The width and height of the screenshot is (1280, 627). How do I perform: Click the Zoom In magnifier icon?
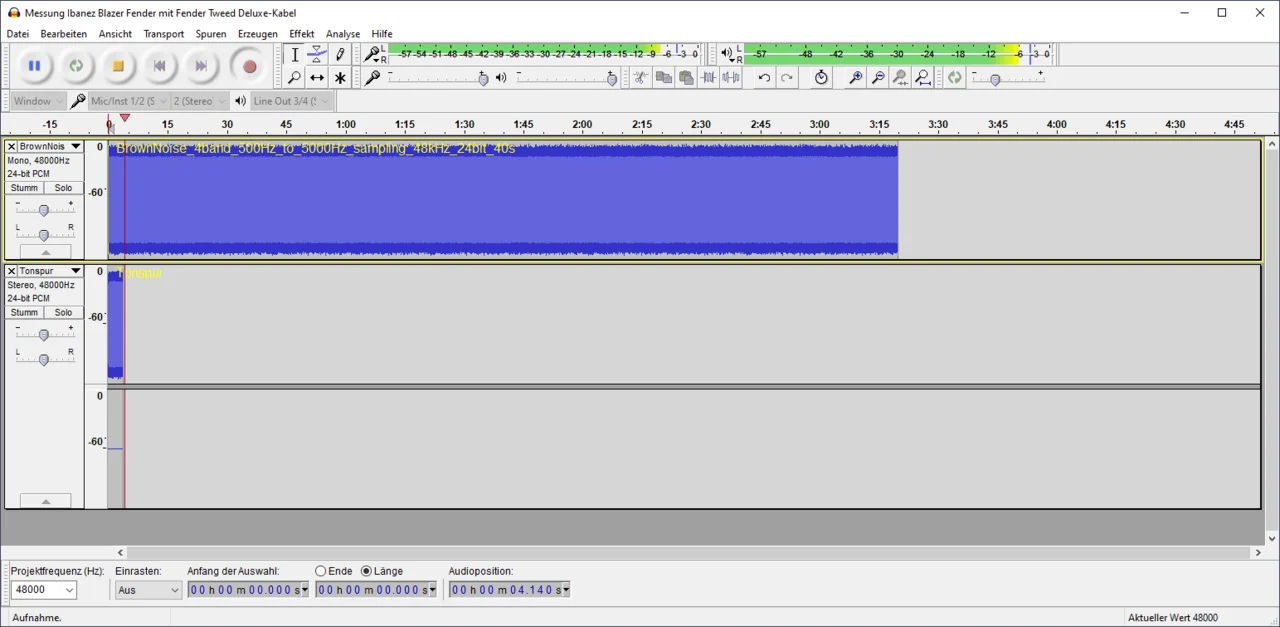coord(855,78)
